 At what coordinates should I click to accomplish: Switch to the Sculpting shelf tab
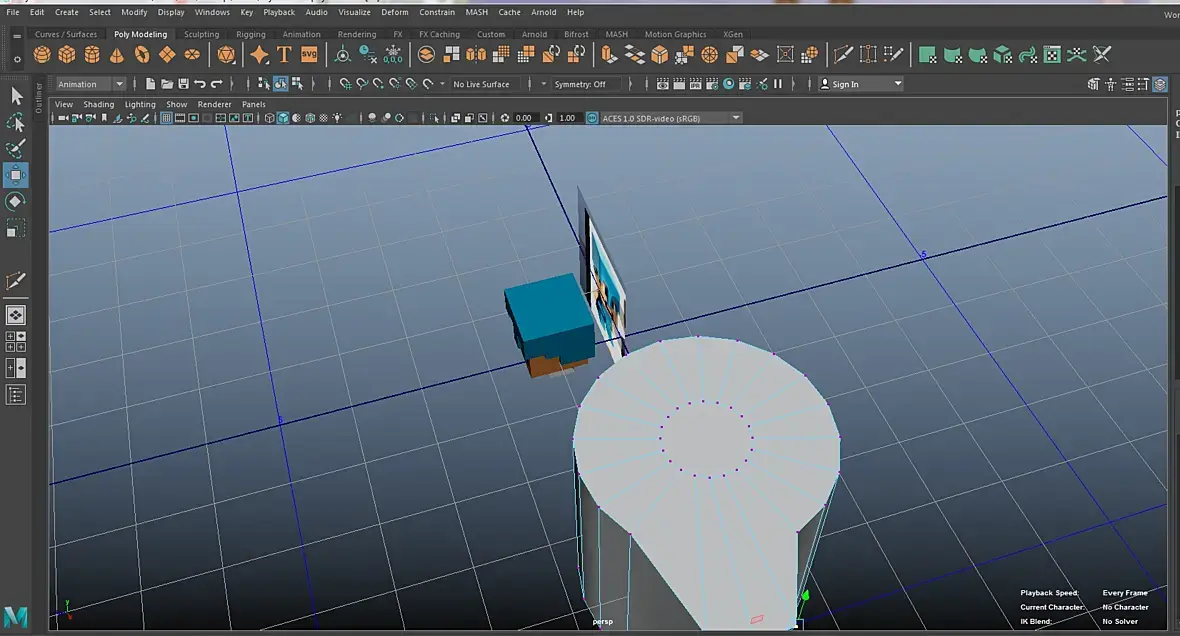(202, 34)
